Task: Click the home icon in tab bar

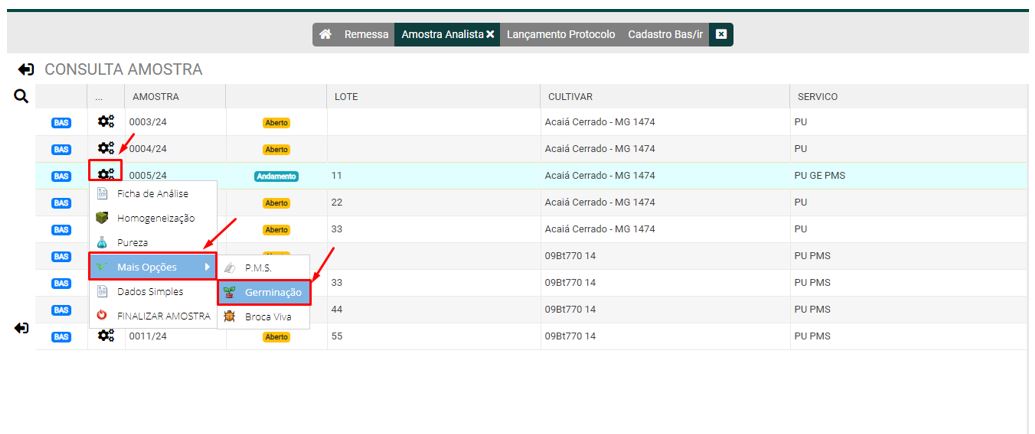Action: pos(325,35)
